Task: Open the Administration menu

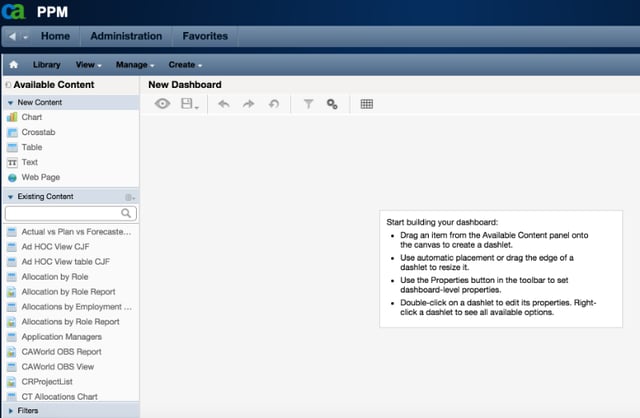Action: [126, 36]
